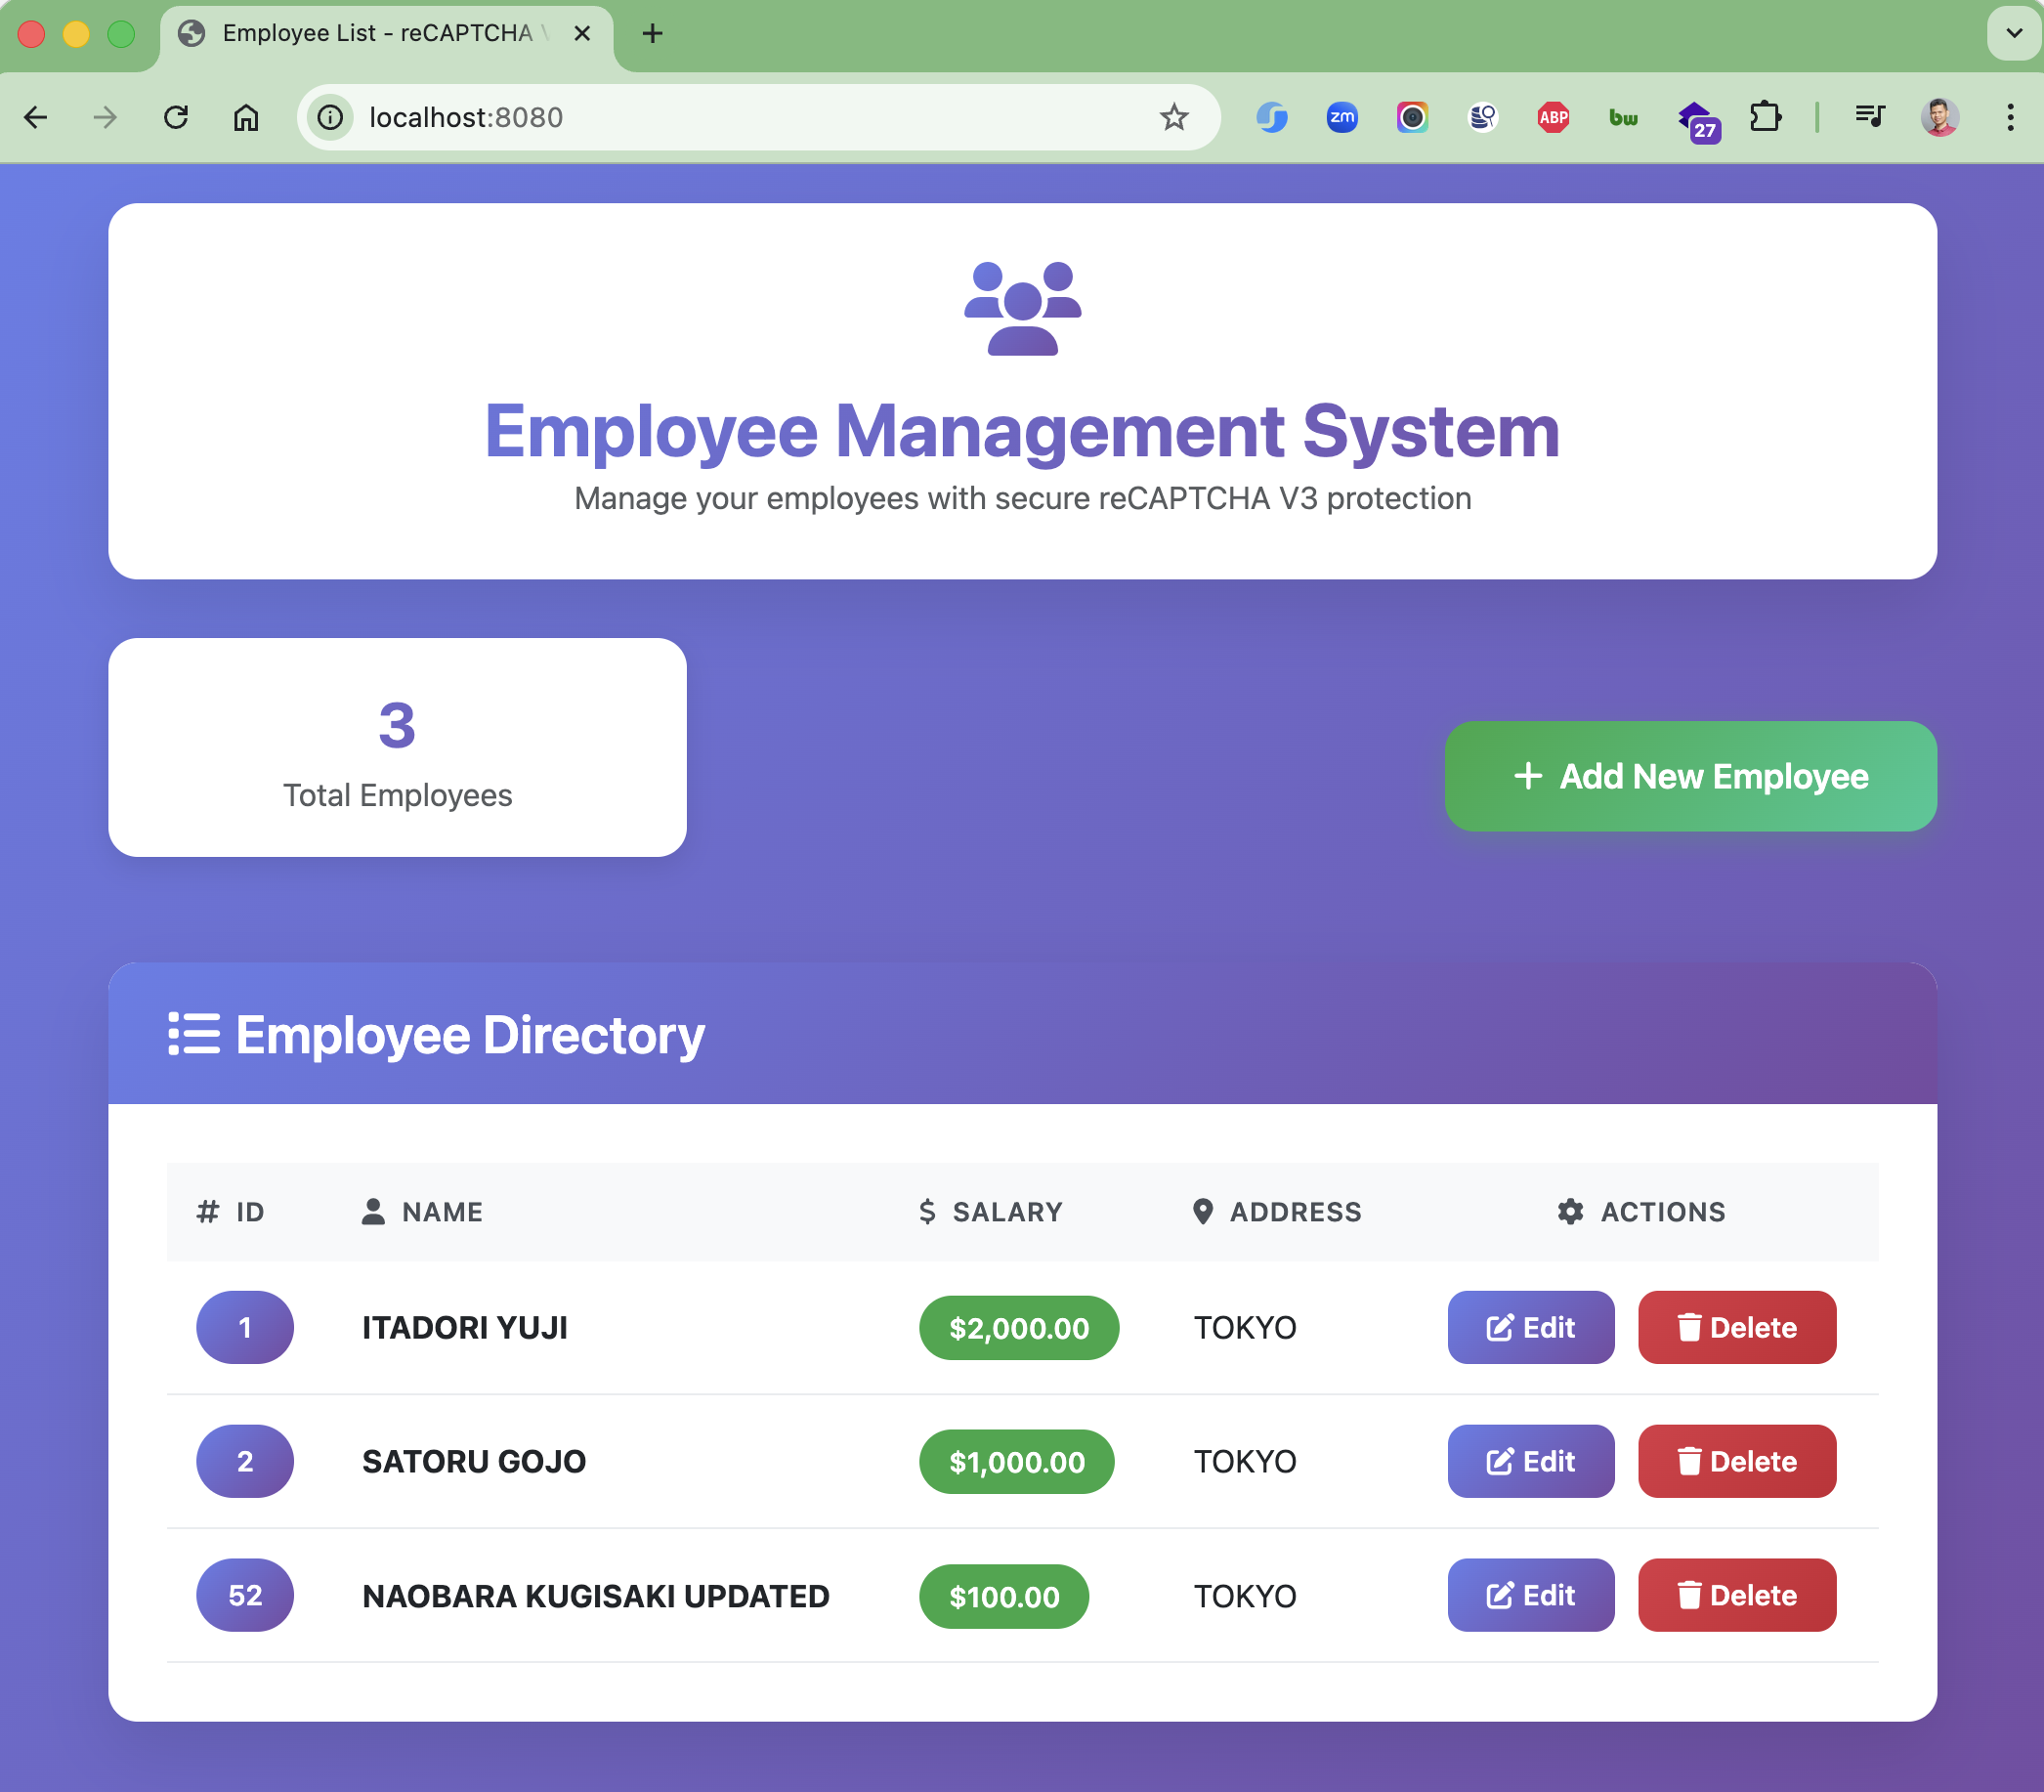
Task: Go to browser home page
Action: [246, 117]
